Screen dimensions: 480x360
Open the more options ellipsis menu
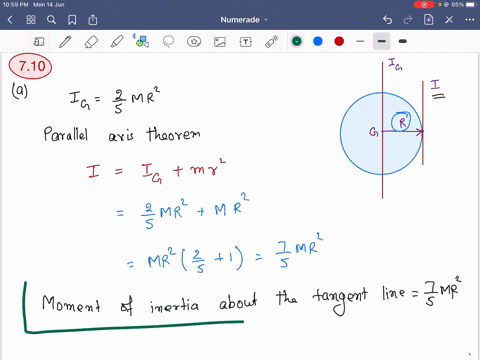[x=470, y=20]
